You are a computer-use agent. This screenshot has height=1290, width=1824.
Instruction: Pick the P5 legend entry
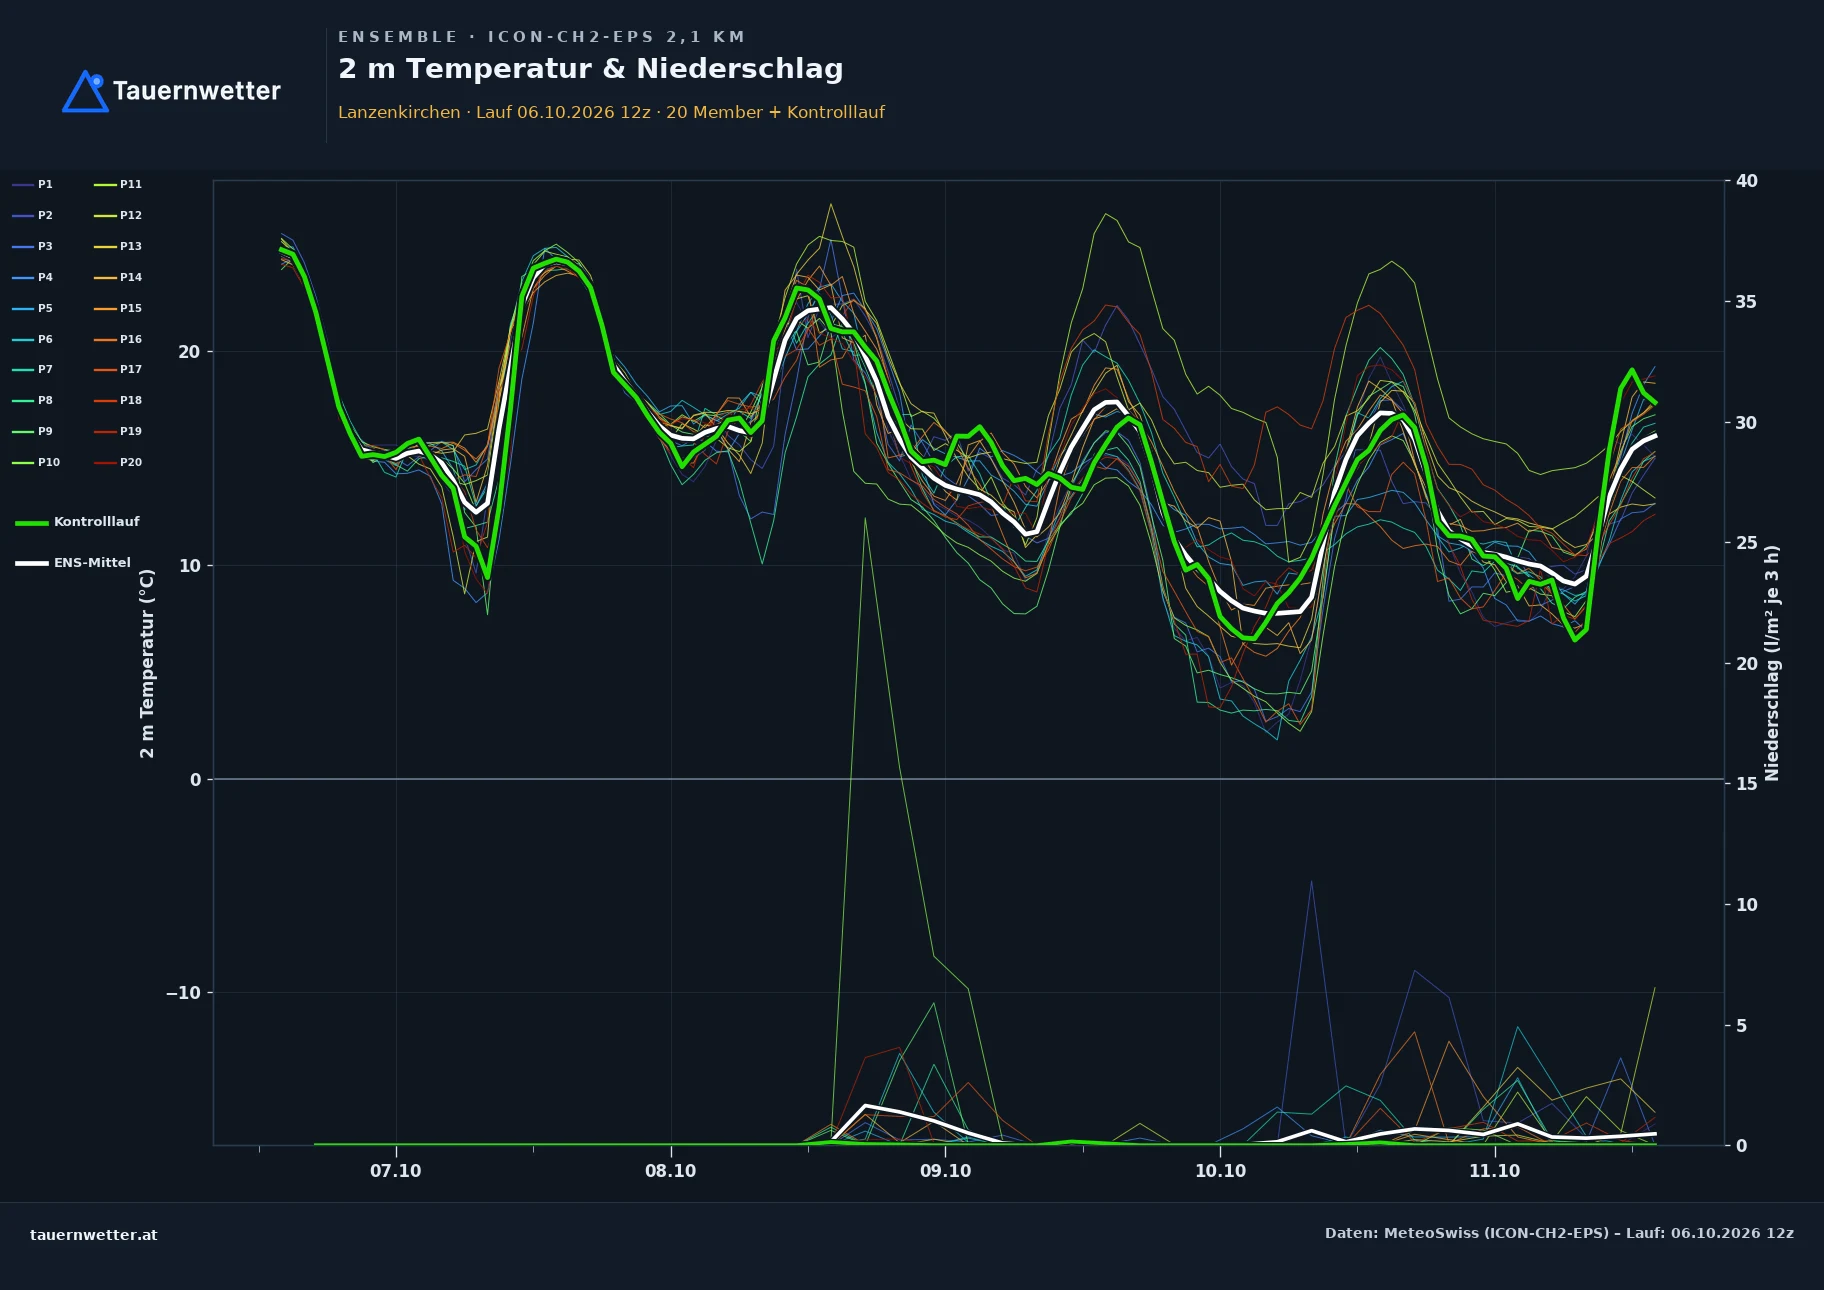pyautogui.click(x=33, y=309)
